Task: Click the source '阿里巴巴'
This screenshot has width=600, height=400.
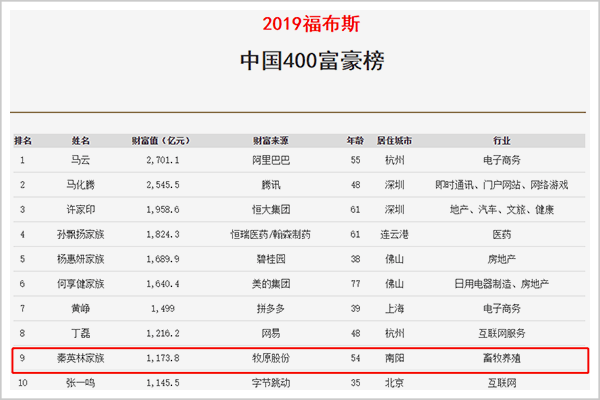Action: click(271, 160)
